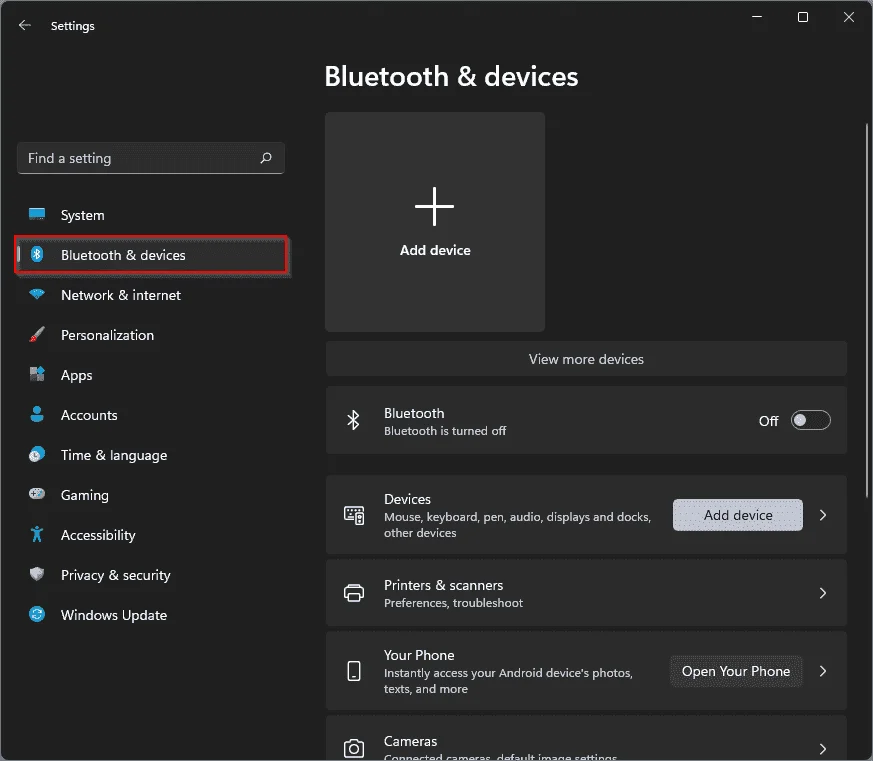Screen dimensions: 873x761
Task: Click the 'Bluetooth & devices' page heading
Action: coord(451,76)
